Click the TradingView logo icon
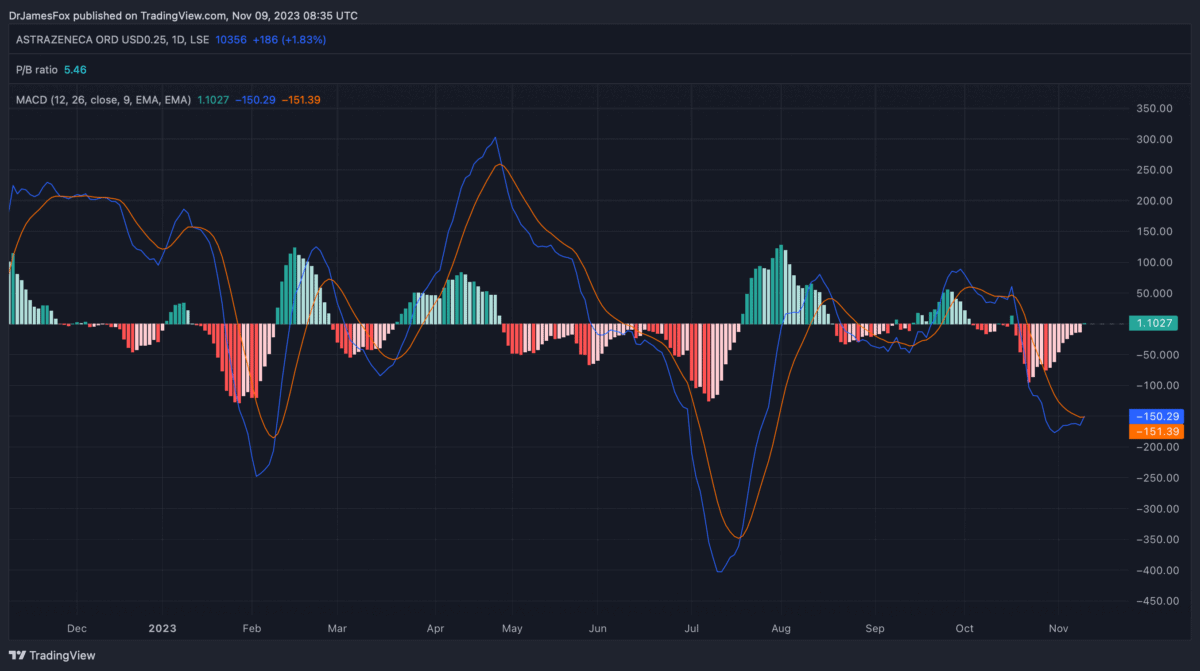 coord(17,656)
